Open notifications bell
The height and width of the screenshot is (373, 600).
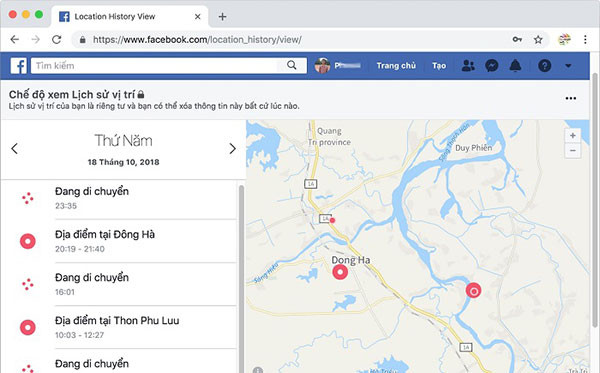coord(515,66)
